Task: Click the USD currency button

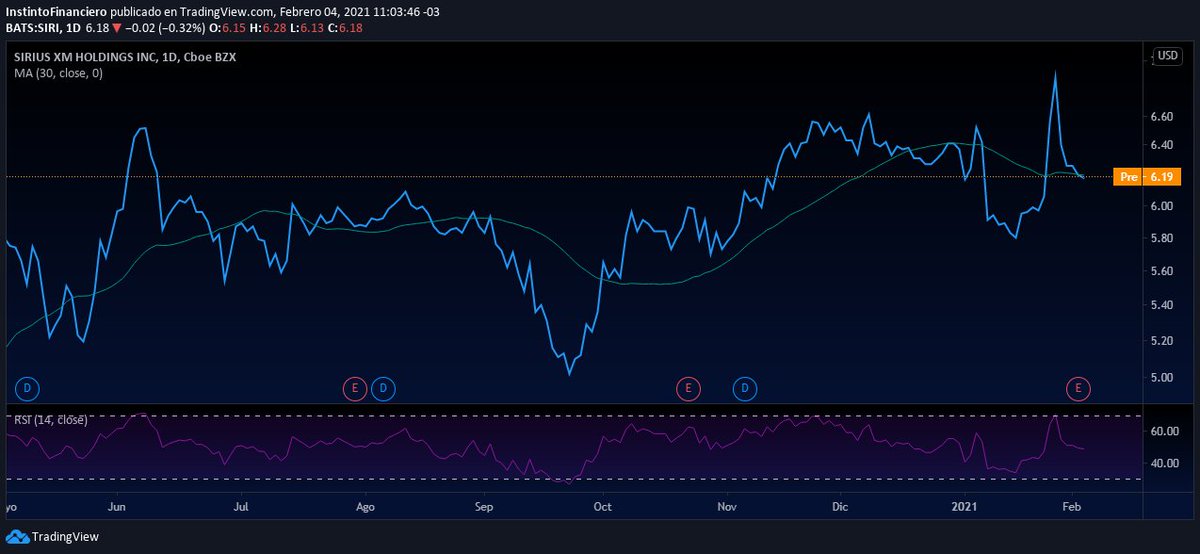Action: [x=1167, y=55]
